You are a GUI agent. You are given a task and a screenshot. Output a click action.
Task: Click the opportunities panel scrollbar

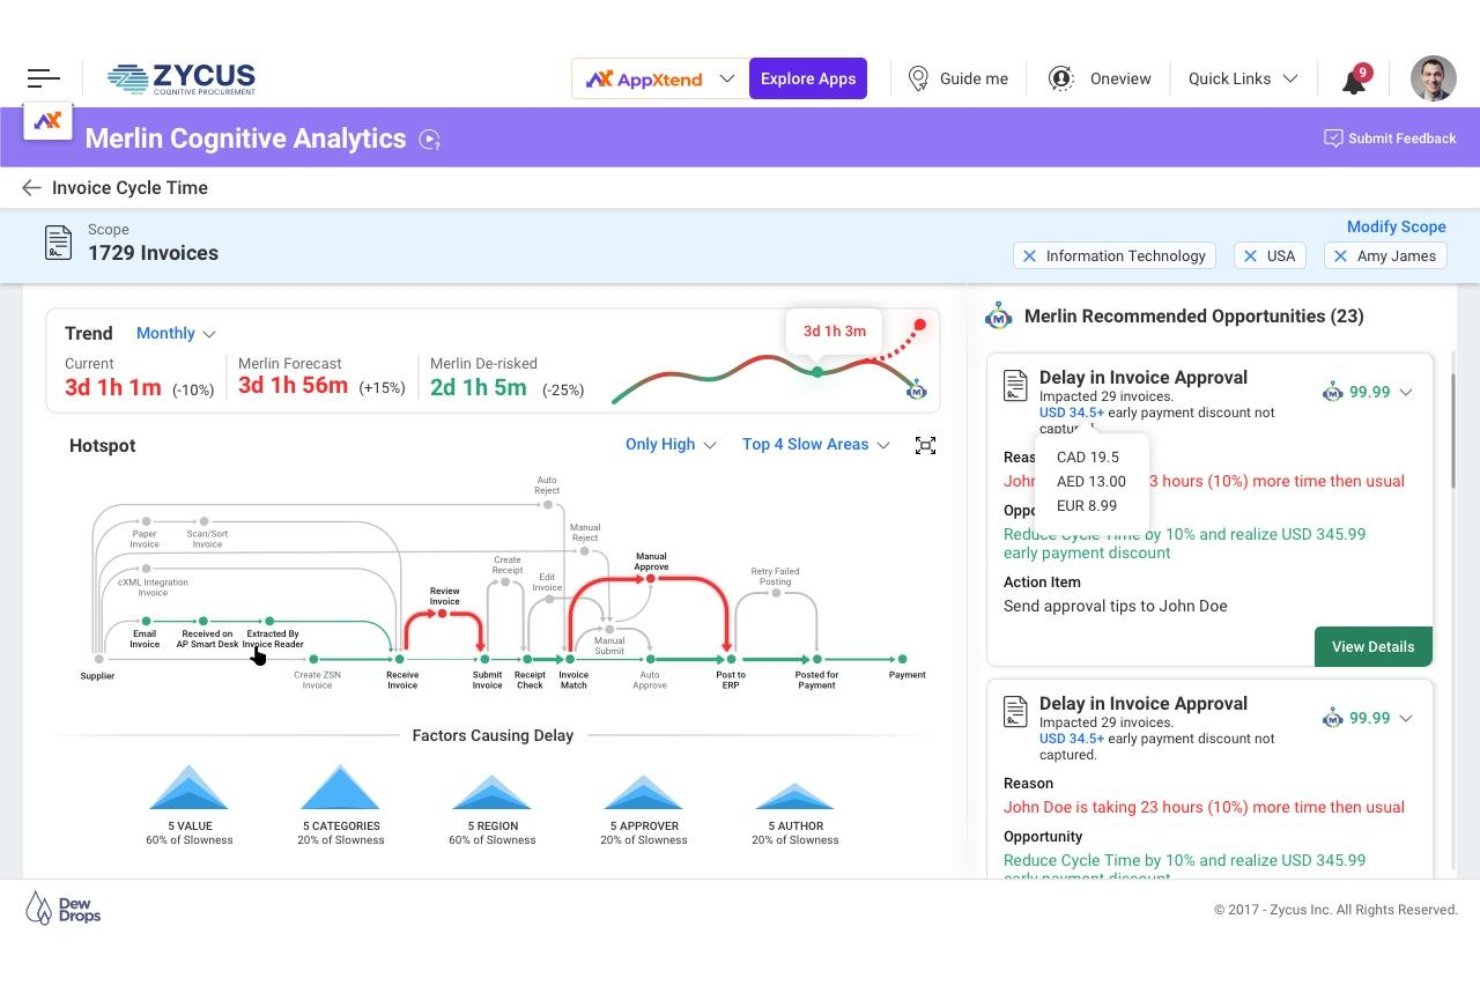coord(1453,430)
